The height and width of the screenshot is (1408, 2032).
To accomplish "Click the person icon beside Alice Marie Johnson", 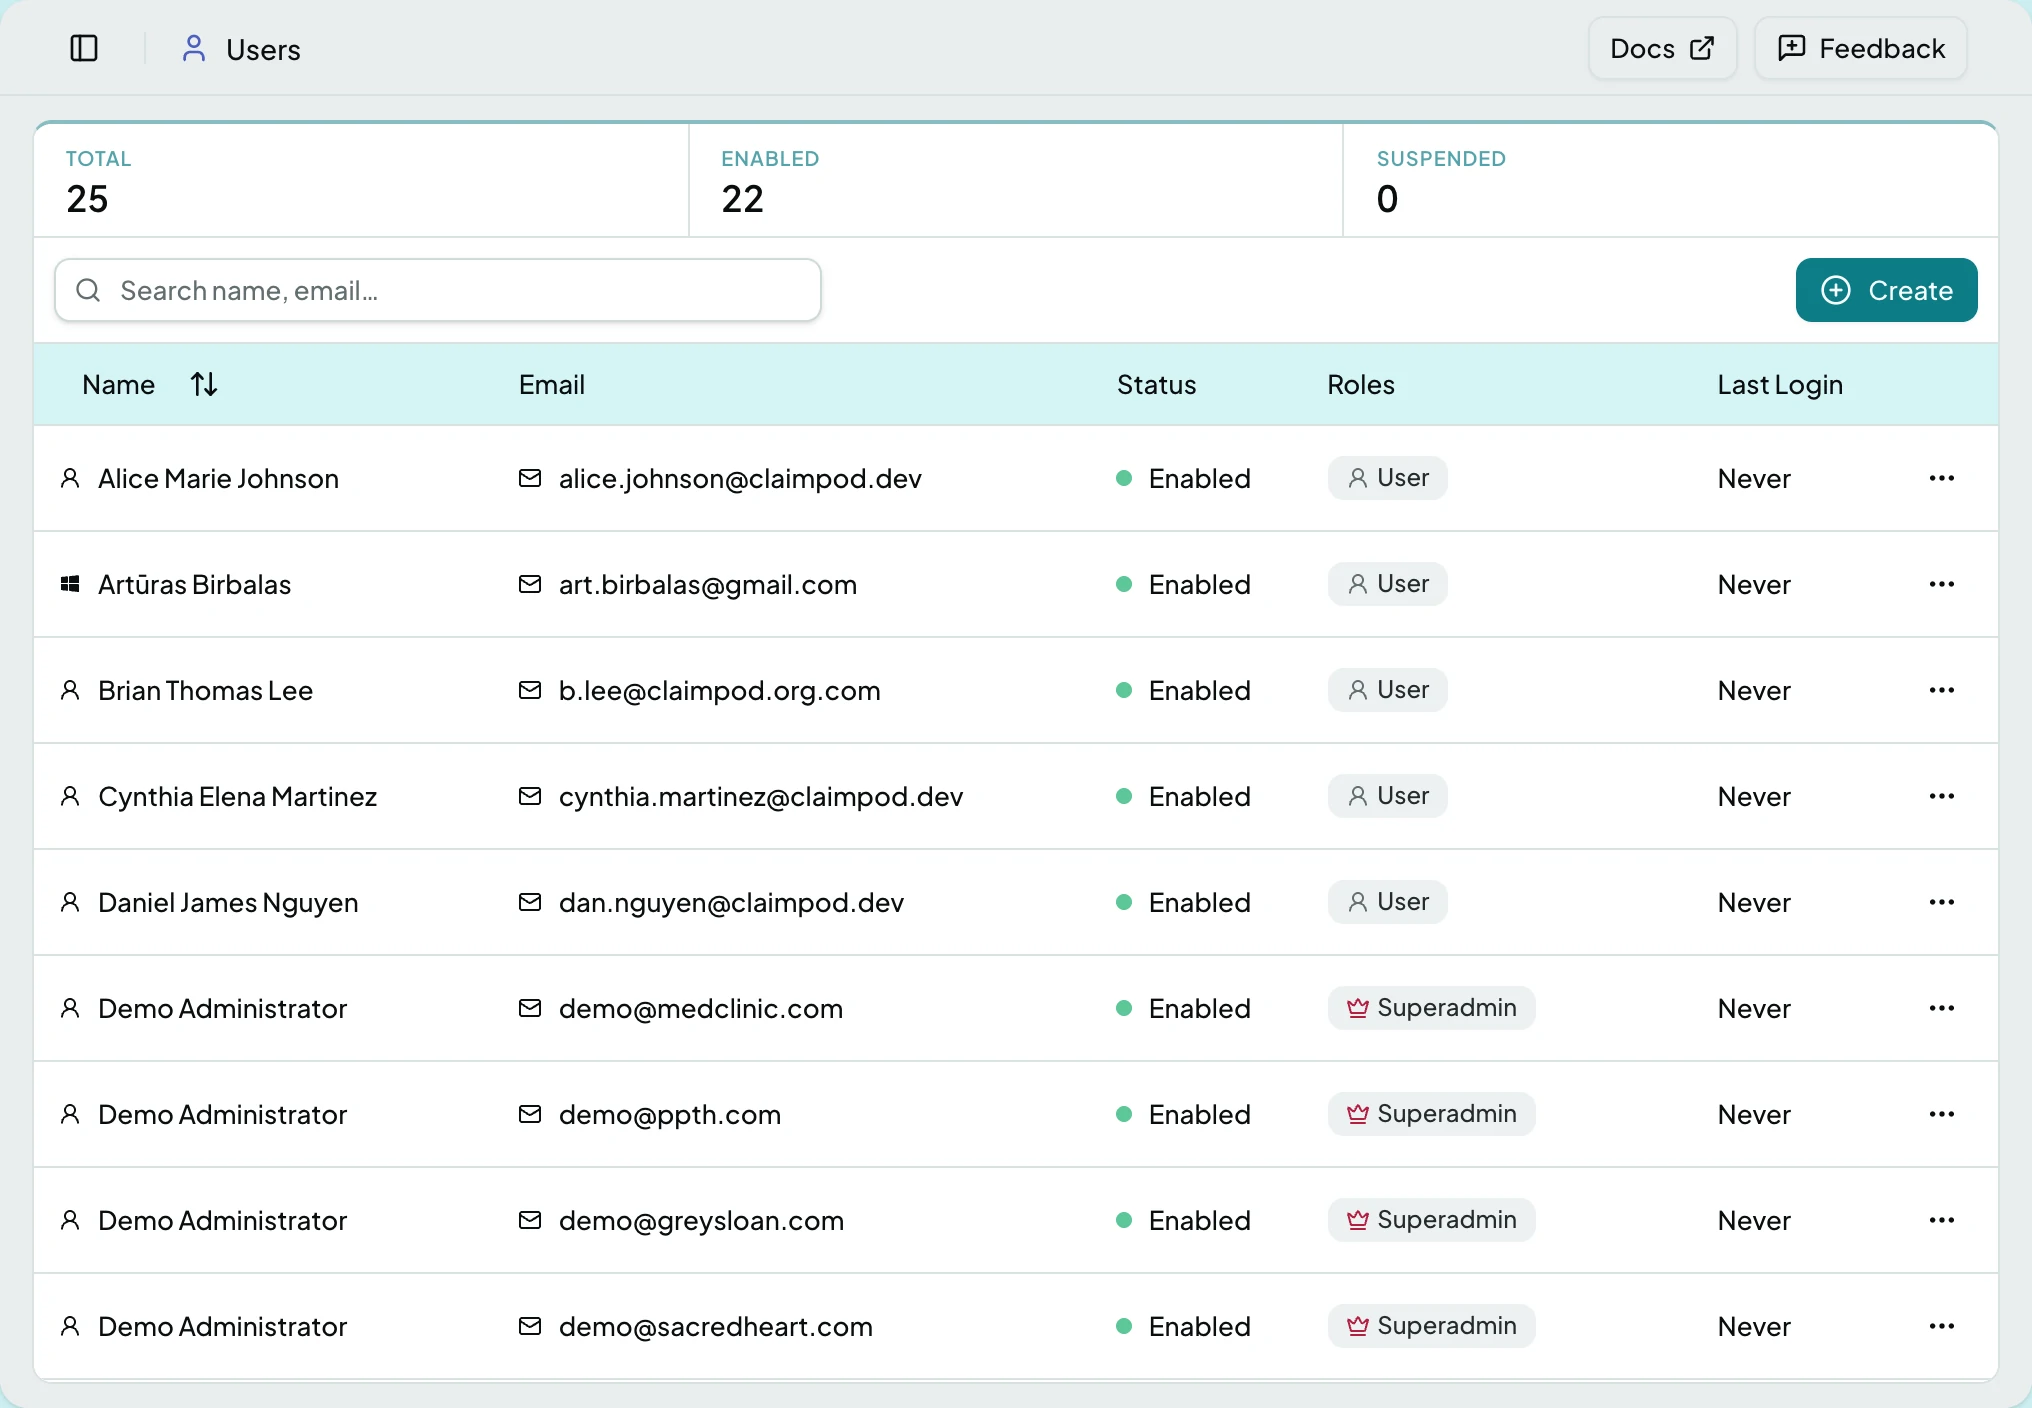I will [70, 478].
